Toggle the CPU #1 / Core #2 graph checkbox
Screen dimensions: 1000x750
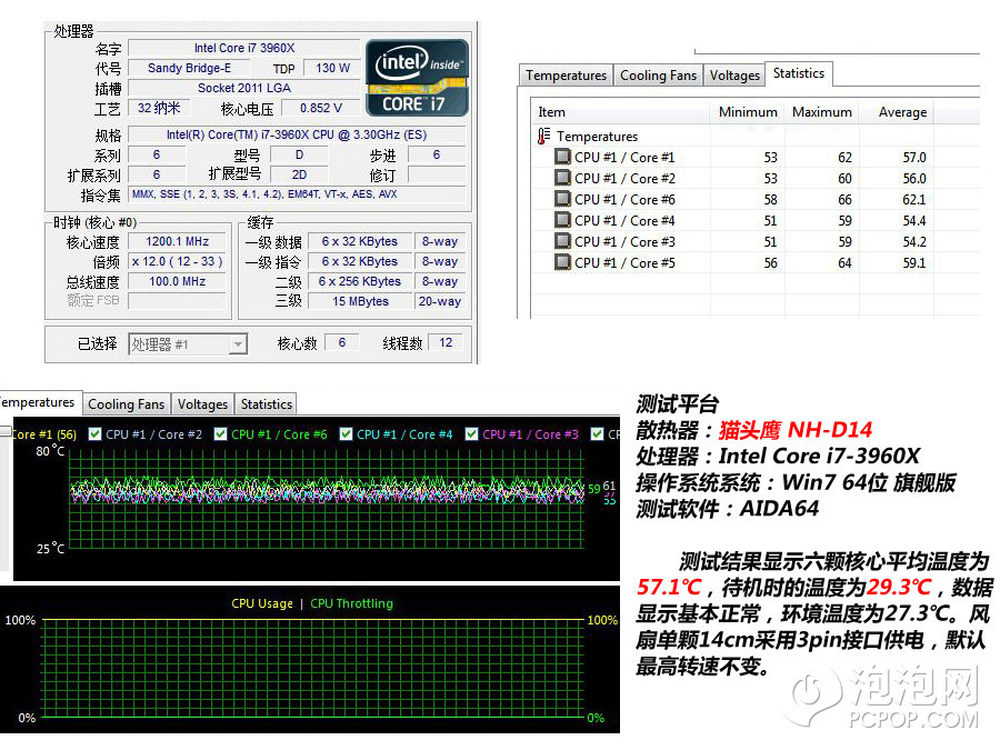(95, 434)
